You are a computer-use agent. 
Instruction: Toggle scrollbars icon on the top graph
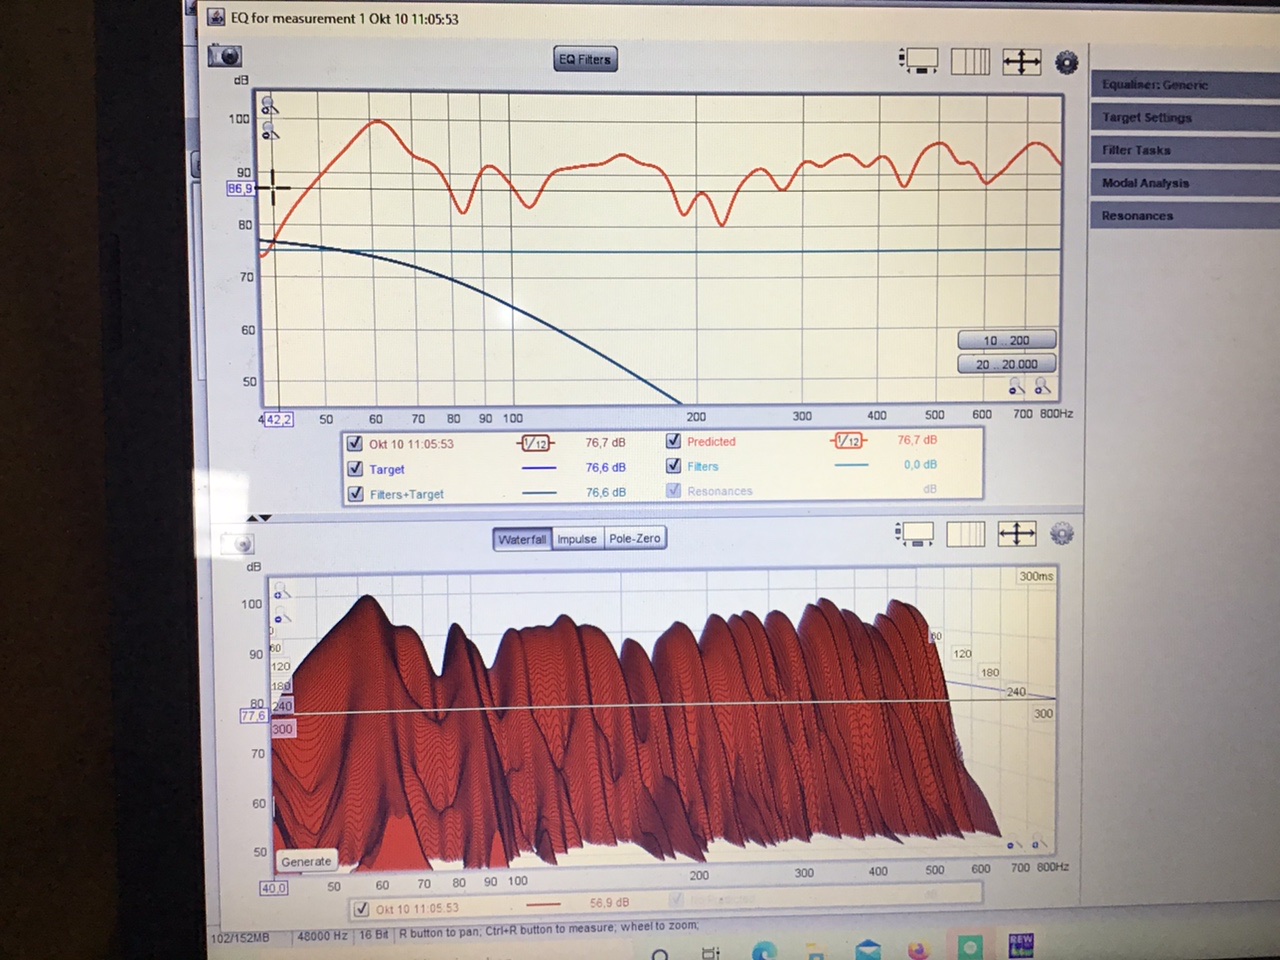tap(918, 61)
